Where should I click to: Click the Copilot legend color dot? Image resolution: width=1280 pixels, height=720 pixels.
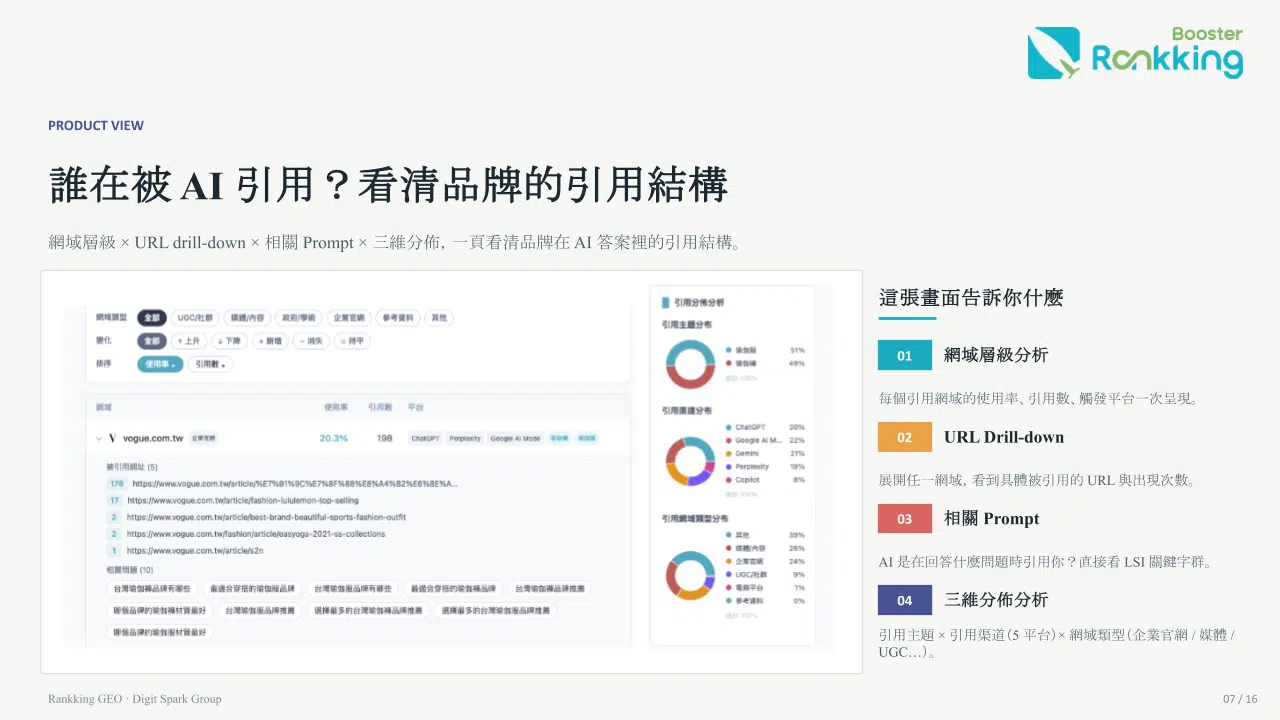coord(728,480)
